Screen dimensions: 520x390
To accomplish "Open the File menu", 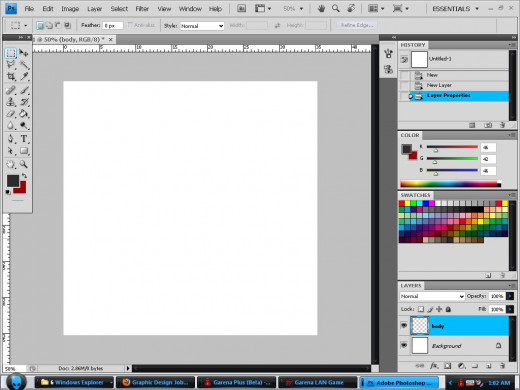I will [x=29, y=9].
